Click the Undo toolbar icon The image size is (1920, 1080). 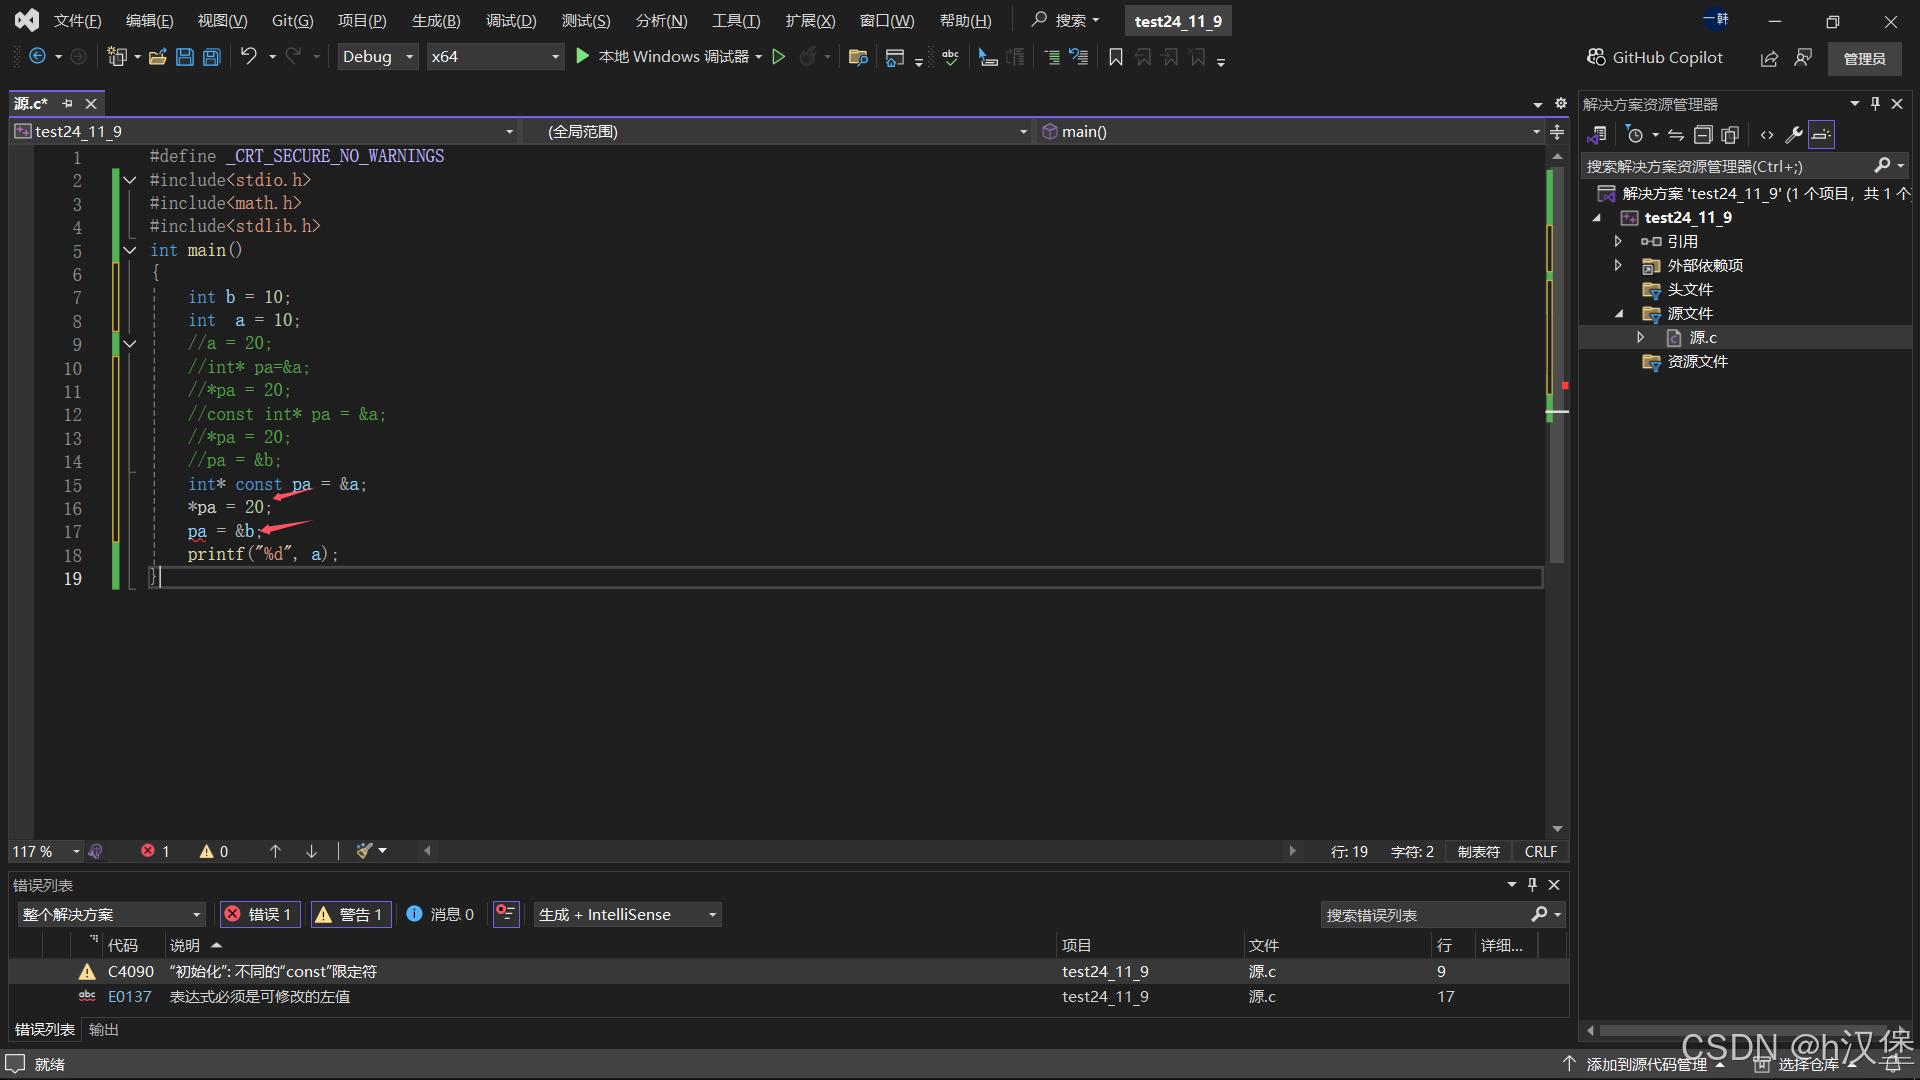click(x=248, y=57)
